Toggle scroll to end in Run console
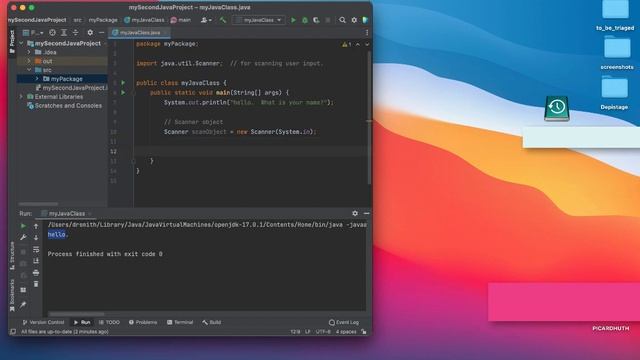The width and height of the screenshot is (640, 360). tap(36, 260)
